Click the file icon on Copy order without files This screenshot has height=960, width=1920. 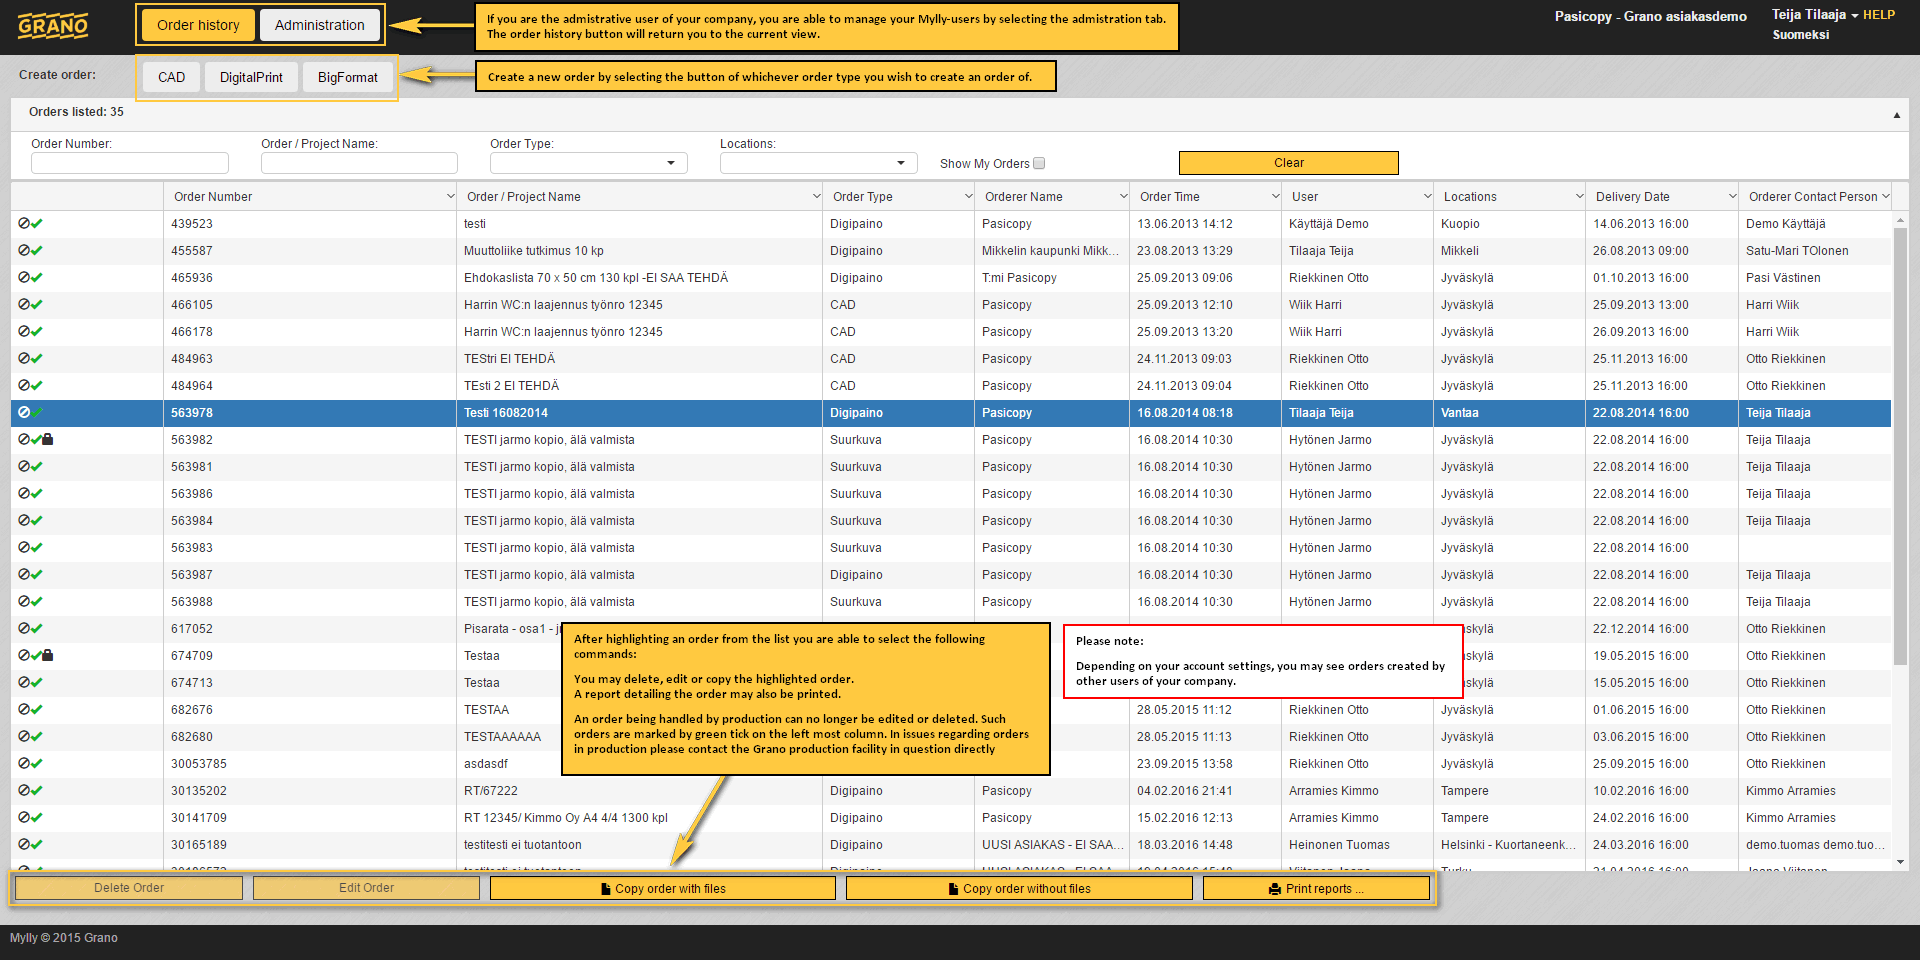click(x=954, y=889)
